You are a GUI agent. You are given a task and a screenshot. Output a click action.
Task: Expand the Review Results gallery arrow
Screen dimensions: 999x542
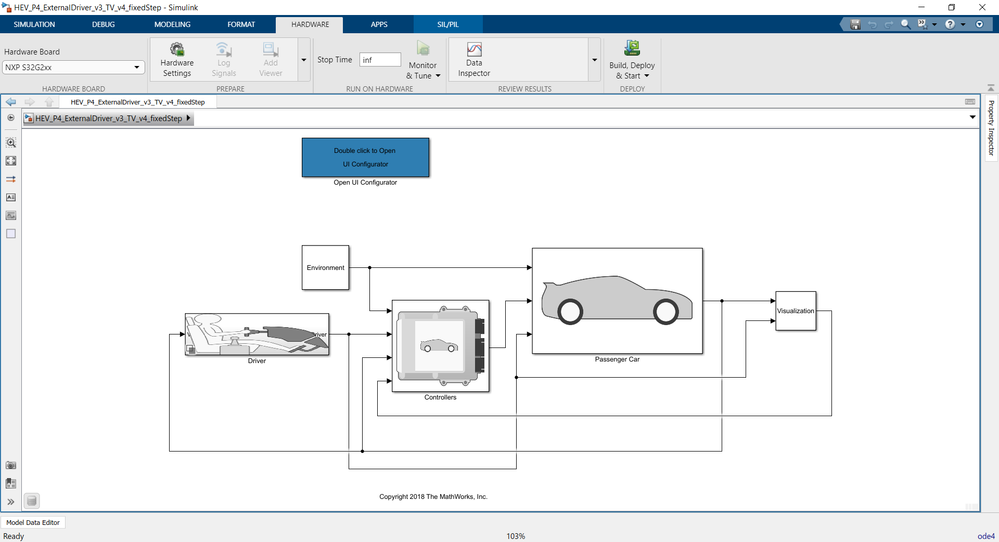click(x=594, y=60)
